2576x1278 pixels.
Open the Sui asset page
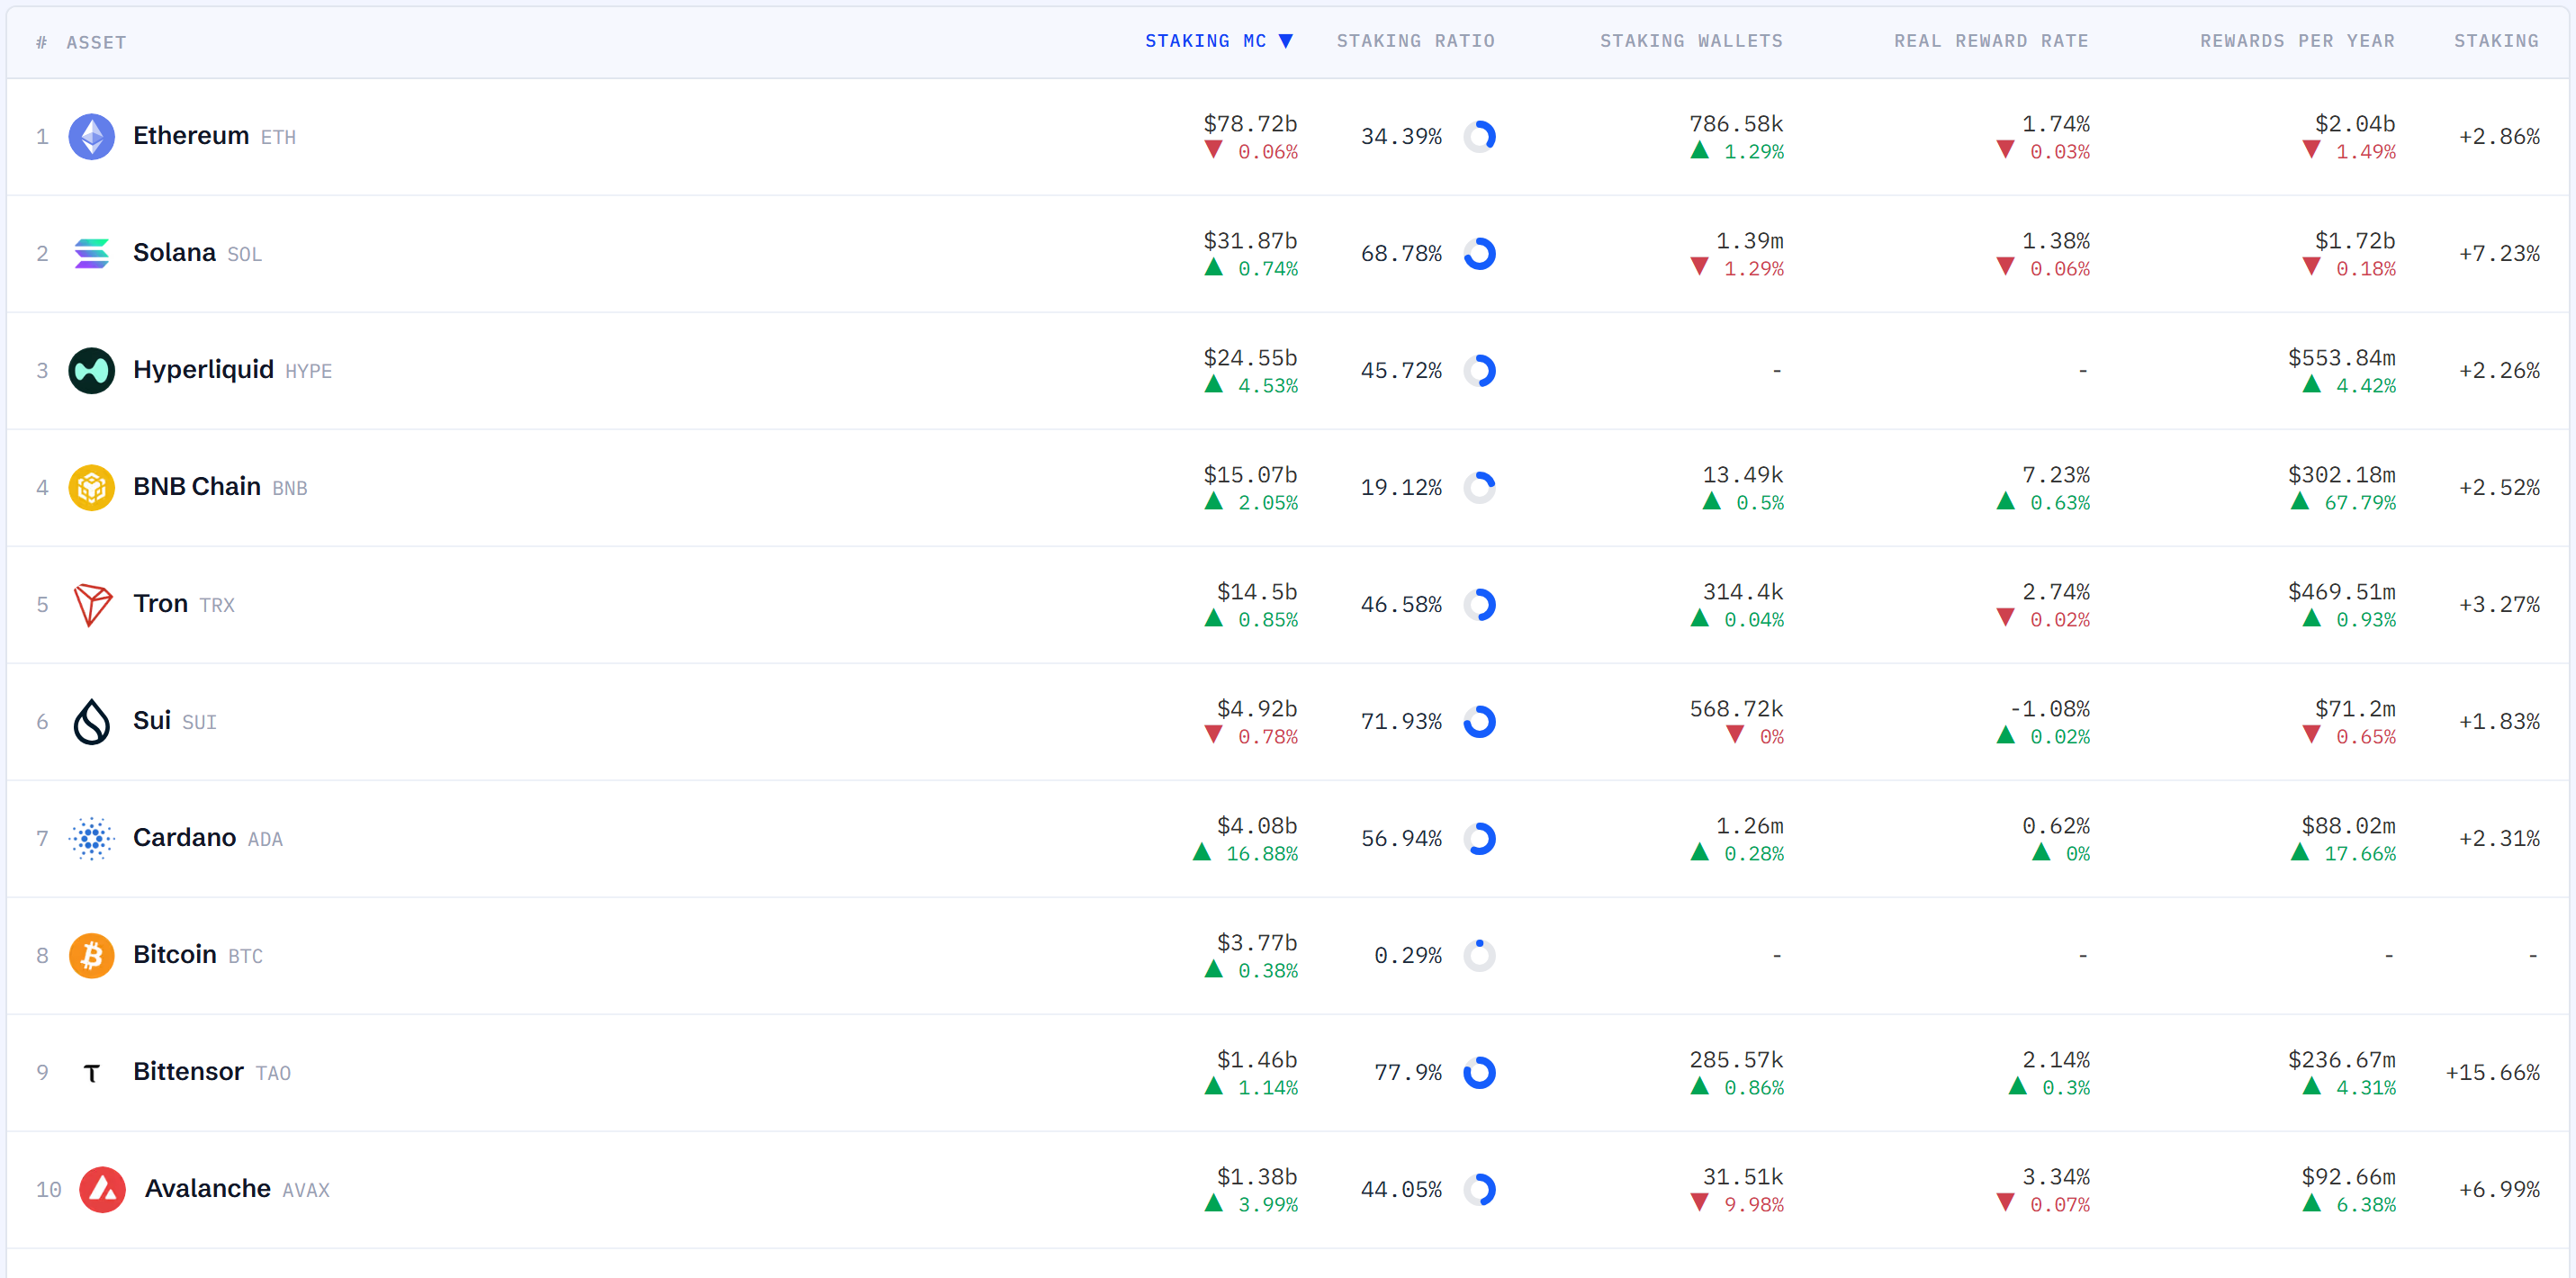click(152, 720)
